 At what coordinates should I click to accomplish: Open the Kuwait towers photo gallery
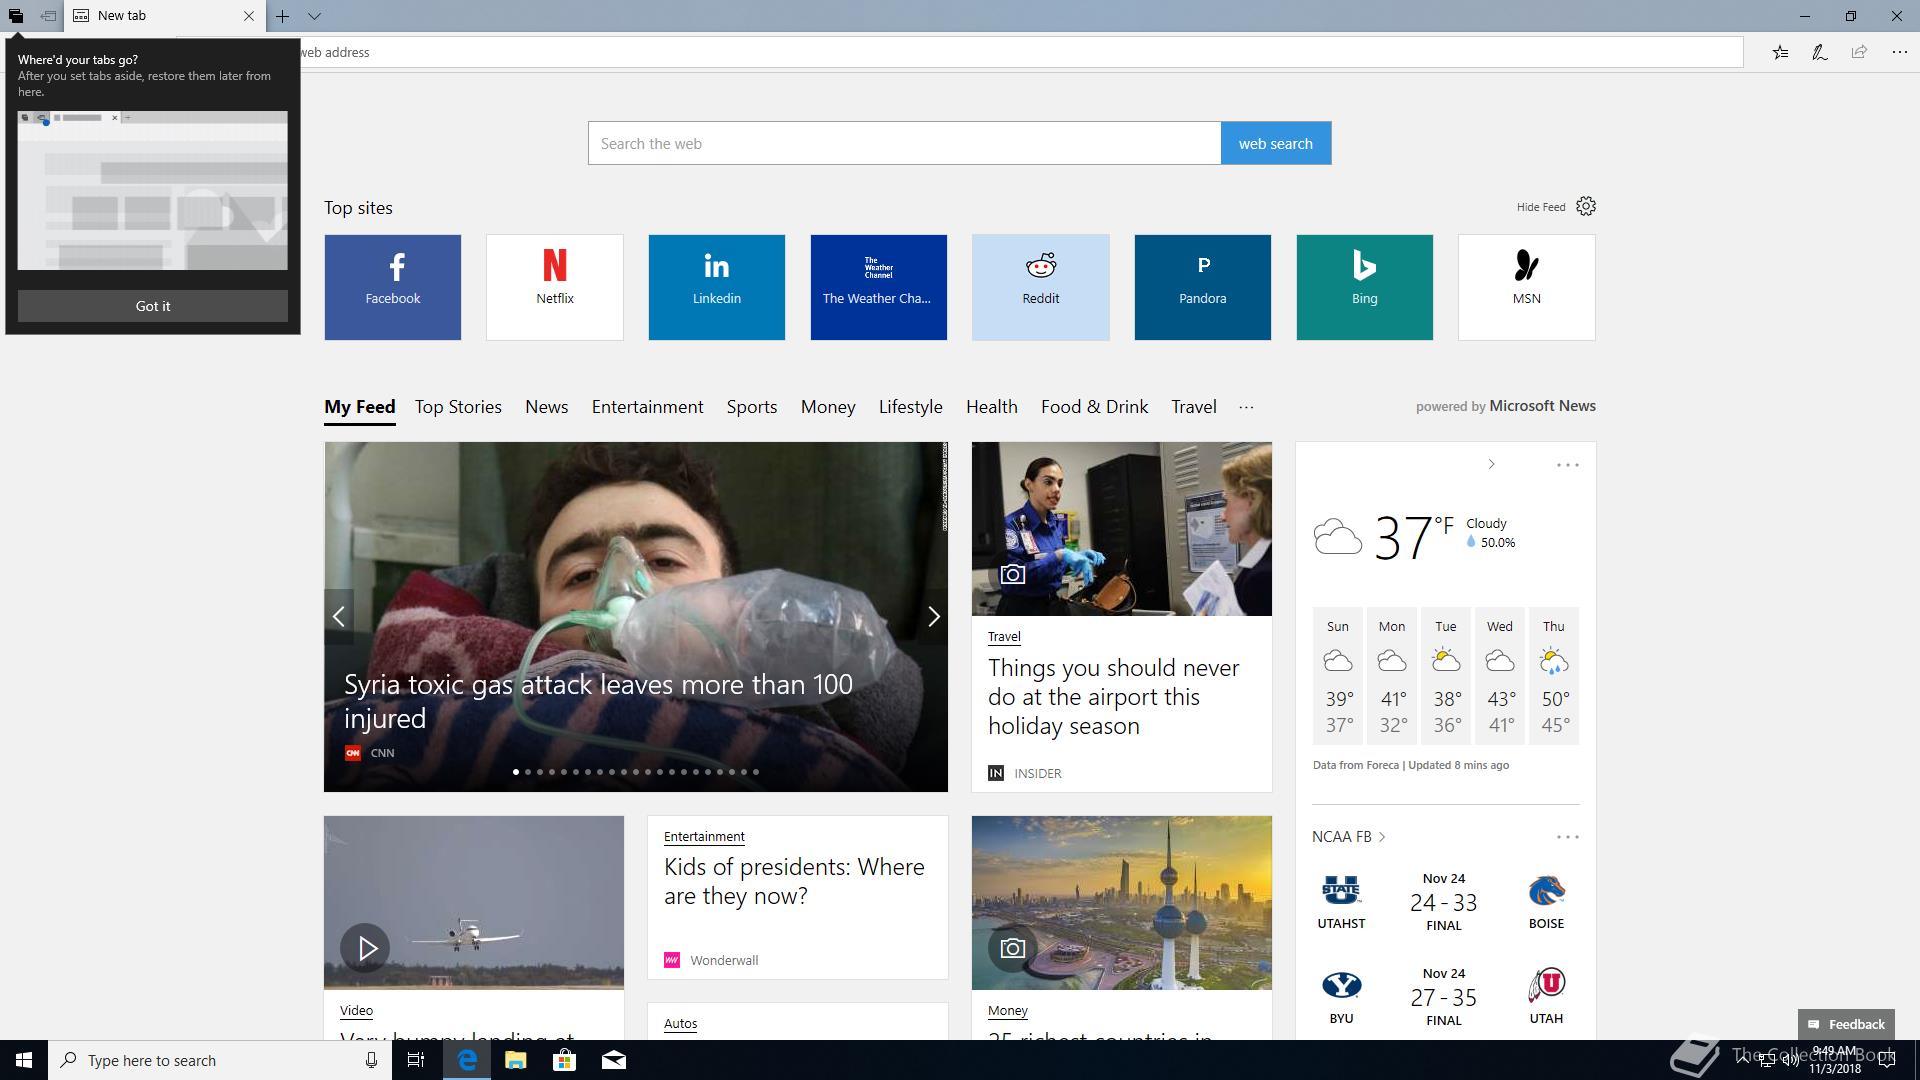coord(1121,903)
